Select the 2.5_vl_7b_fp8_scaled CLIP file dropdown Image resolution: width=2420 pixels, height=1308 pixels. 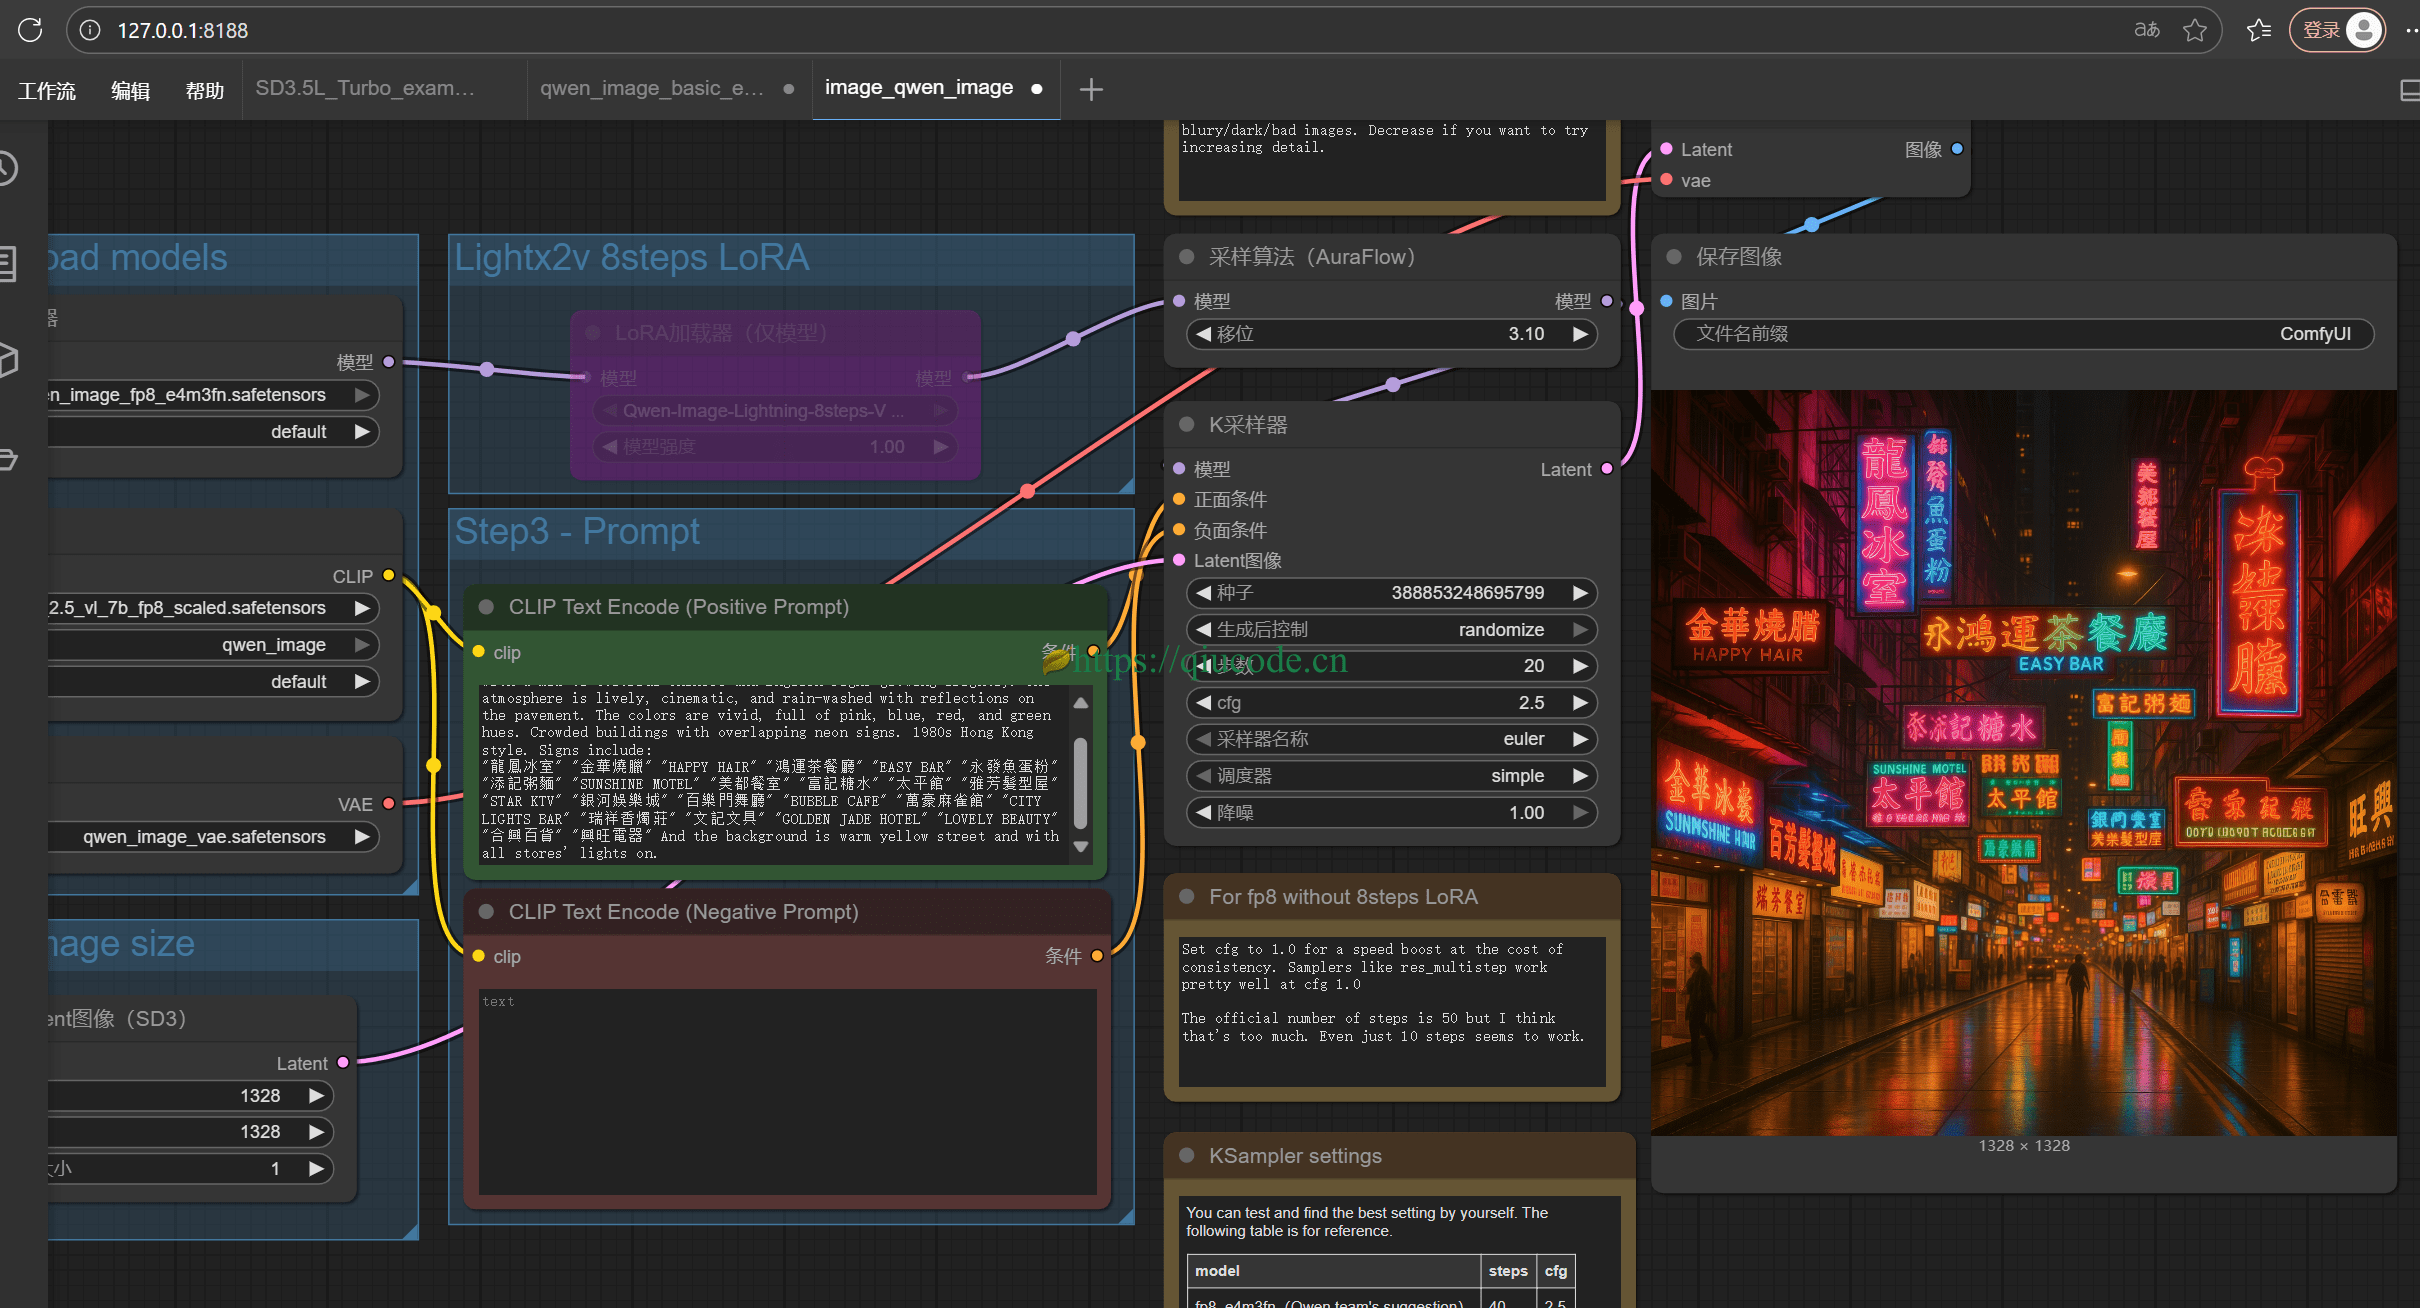point(213,608)
